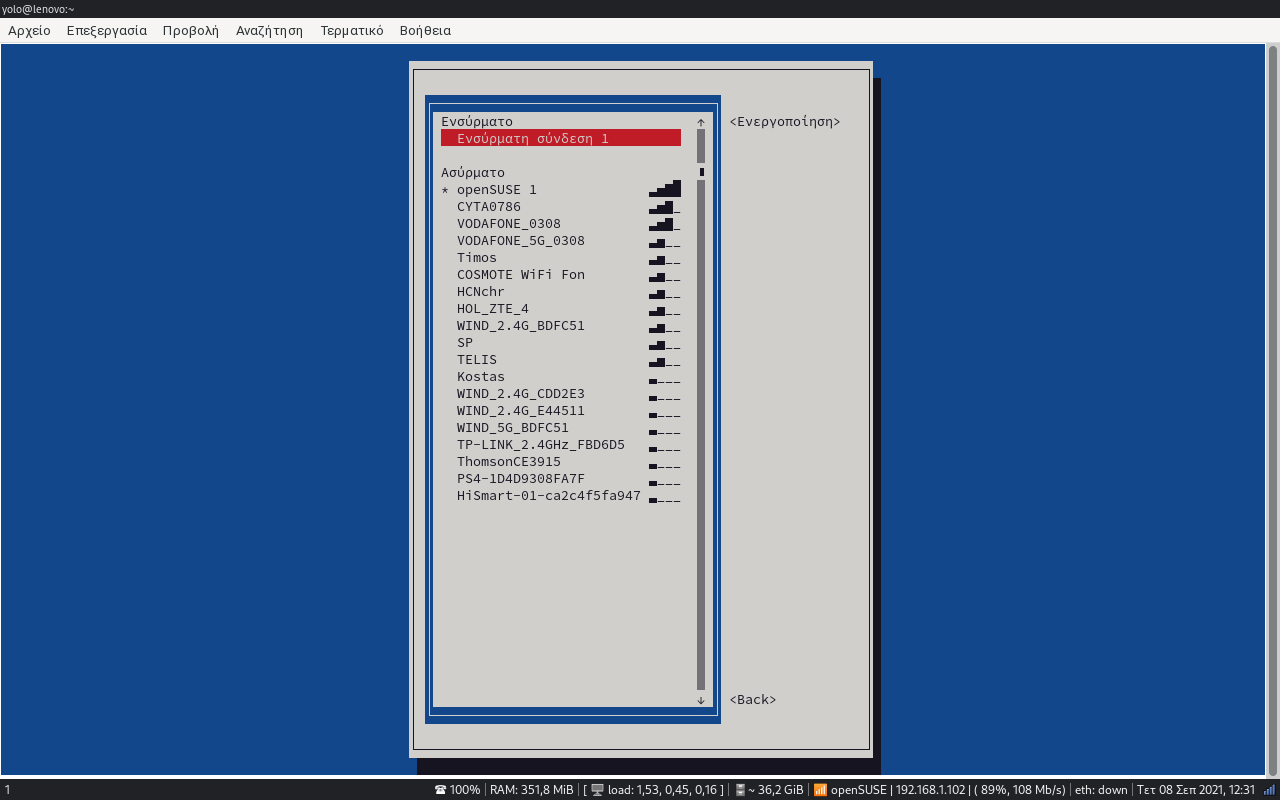Screen dimensions: 1280x800
Task: Click the scroll-down arrow of the network list
Action: click(701, 700)
